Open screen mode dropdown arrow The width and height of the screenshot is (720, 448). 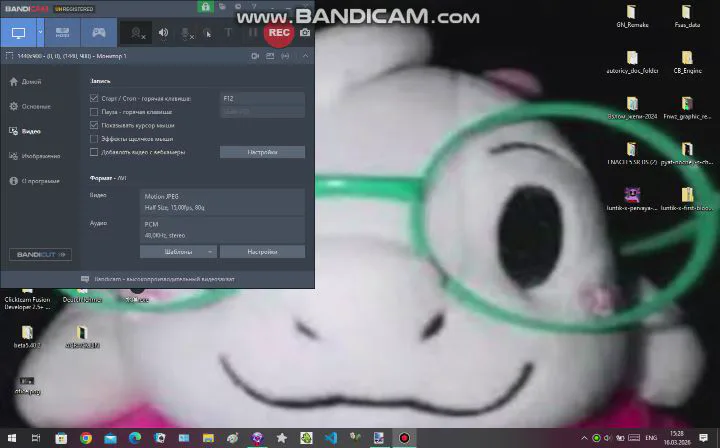point(40,33)
